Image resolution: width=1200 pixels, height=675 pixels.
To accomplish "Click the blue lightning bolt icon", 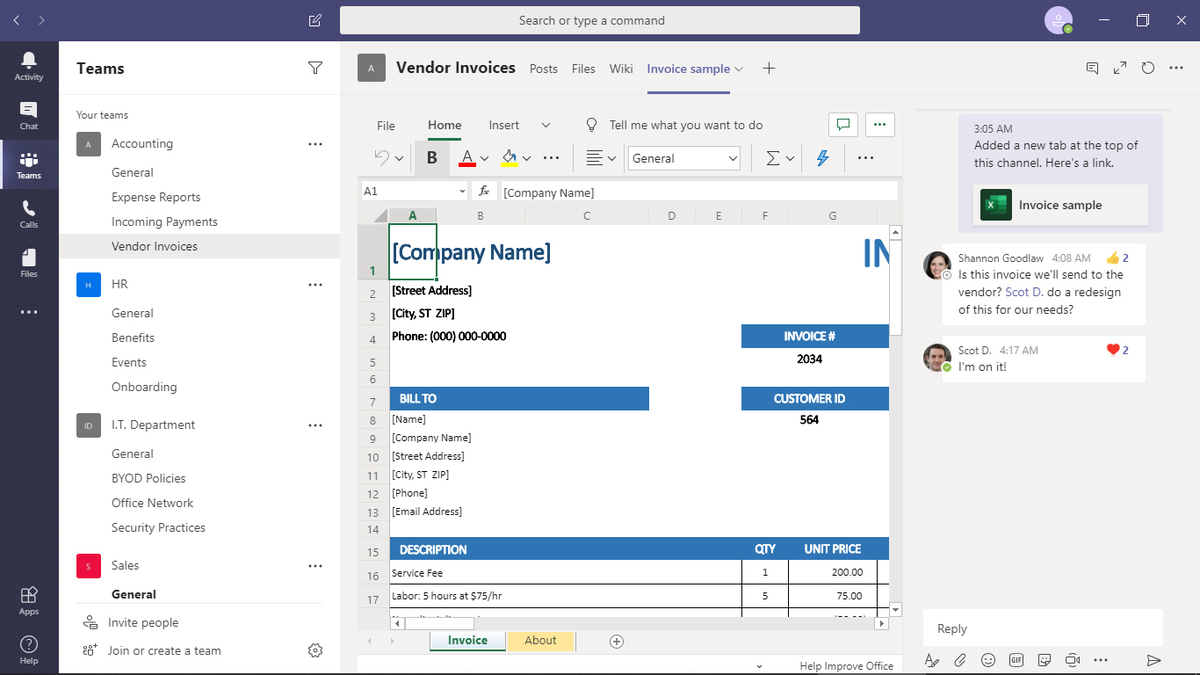I will pyautogui.click(x=823, y=158).
